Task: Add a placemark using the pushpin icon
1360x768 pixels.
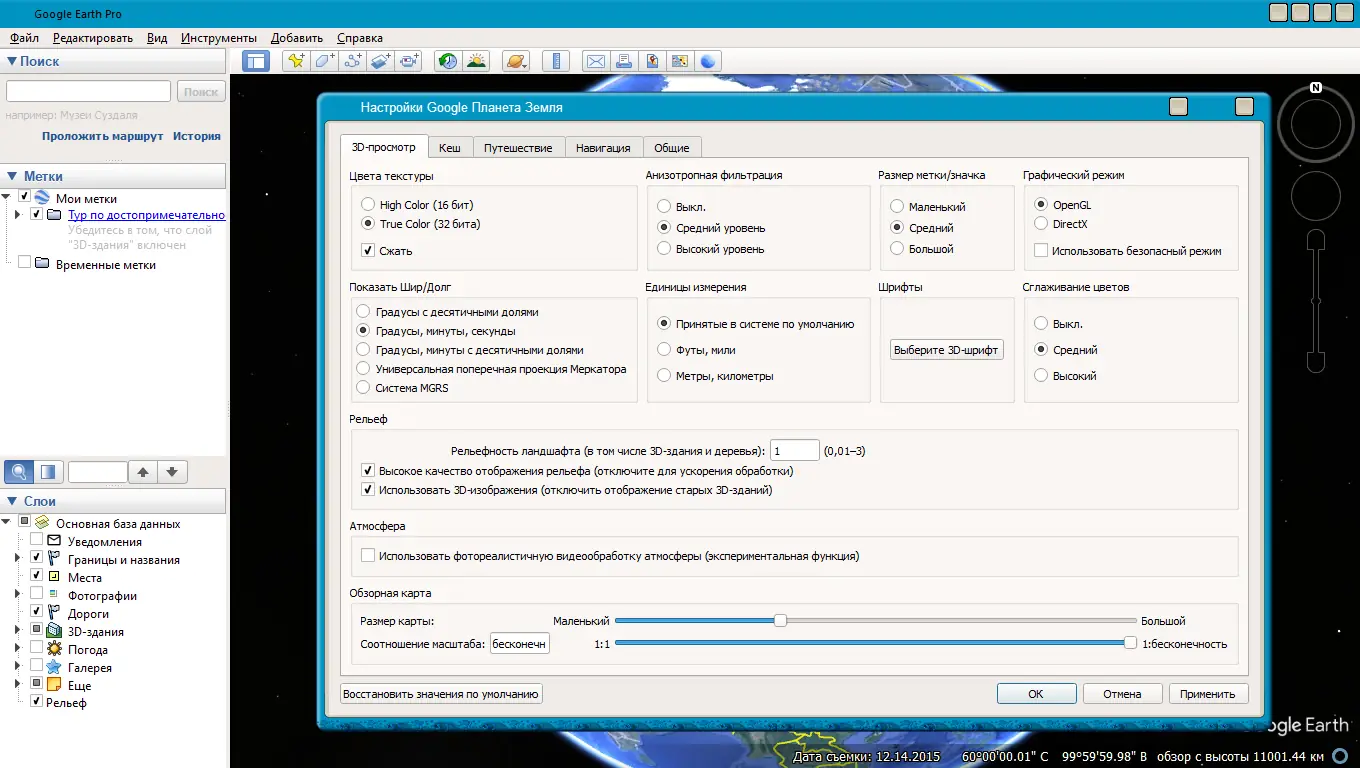Action: coord(296,61)
